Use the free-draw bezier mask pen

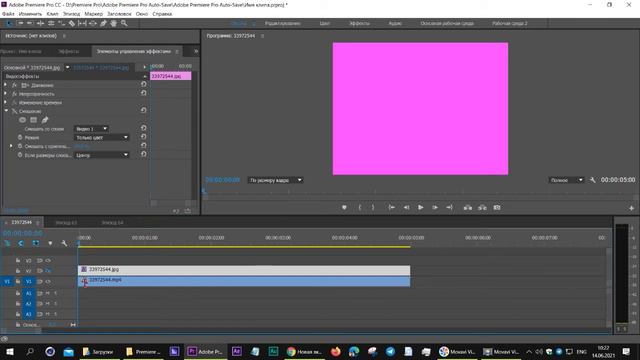[x=45, y=120]
